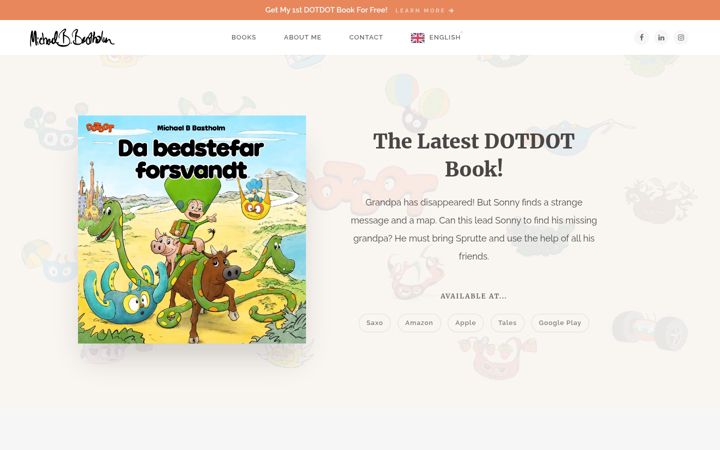Click the Michael B Bastholm signature logo

72,38
